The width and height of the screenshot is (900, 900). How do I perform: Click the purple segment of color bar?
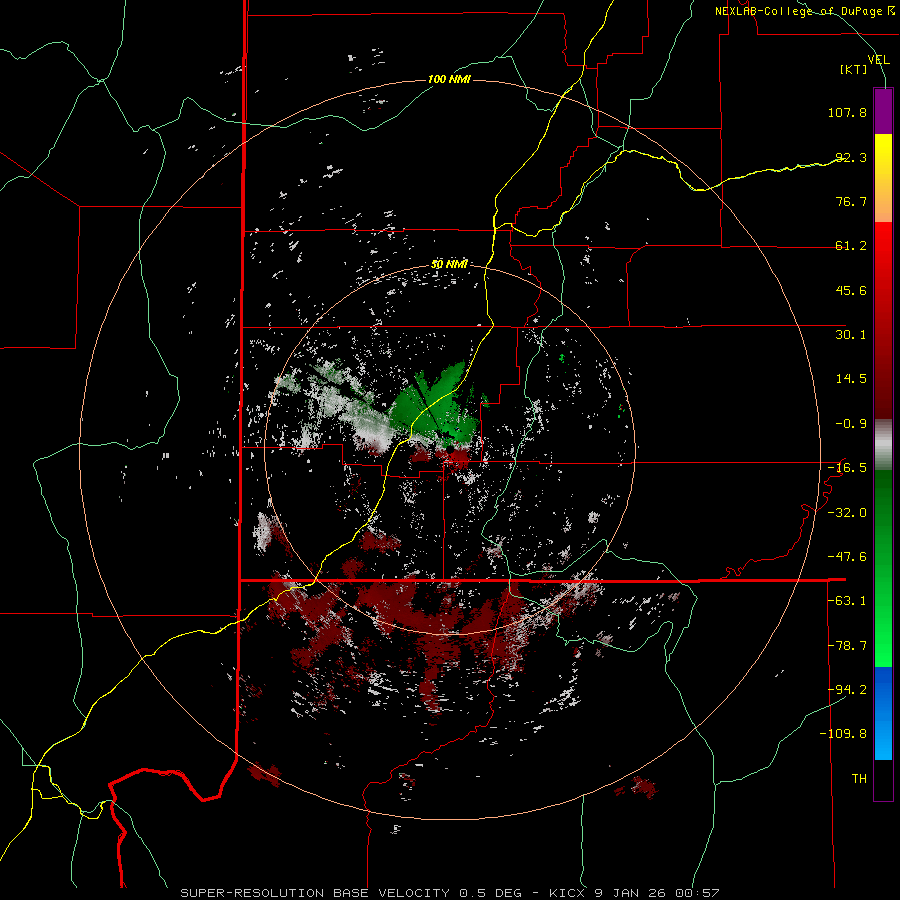[x=883, y=111]
